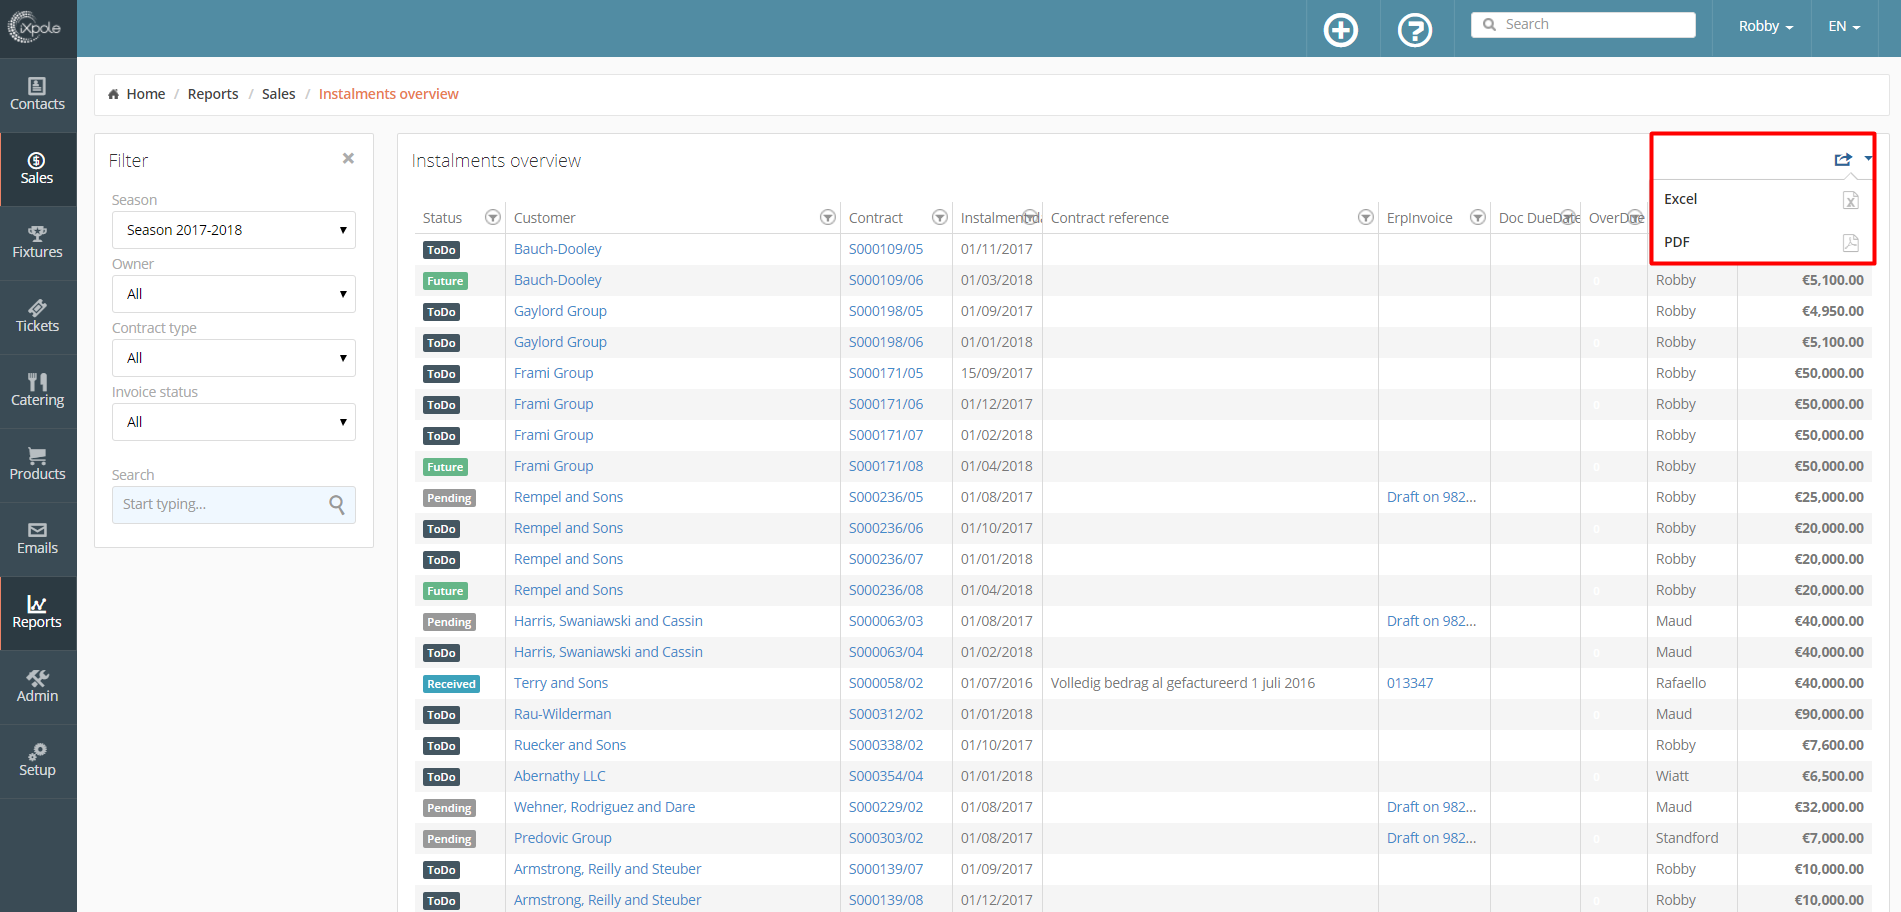Viewport: 1901px width, 912px height.
Task: Open ErpInvoice 013347
Action: pyautogui.click(x=1410, y=683)
